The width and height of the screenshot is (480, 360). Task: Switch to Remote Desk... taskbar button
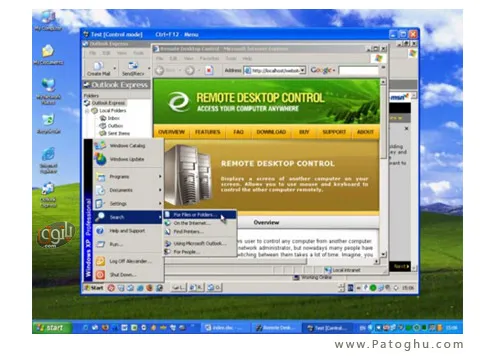[277, 328]
